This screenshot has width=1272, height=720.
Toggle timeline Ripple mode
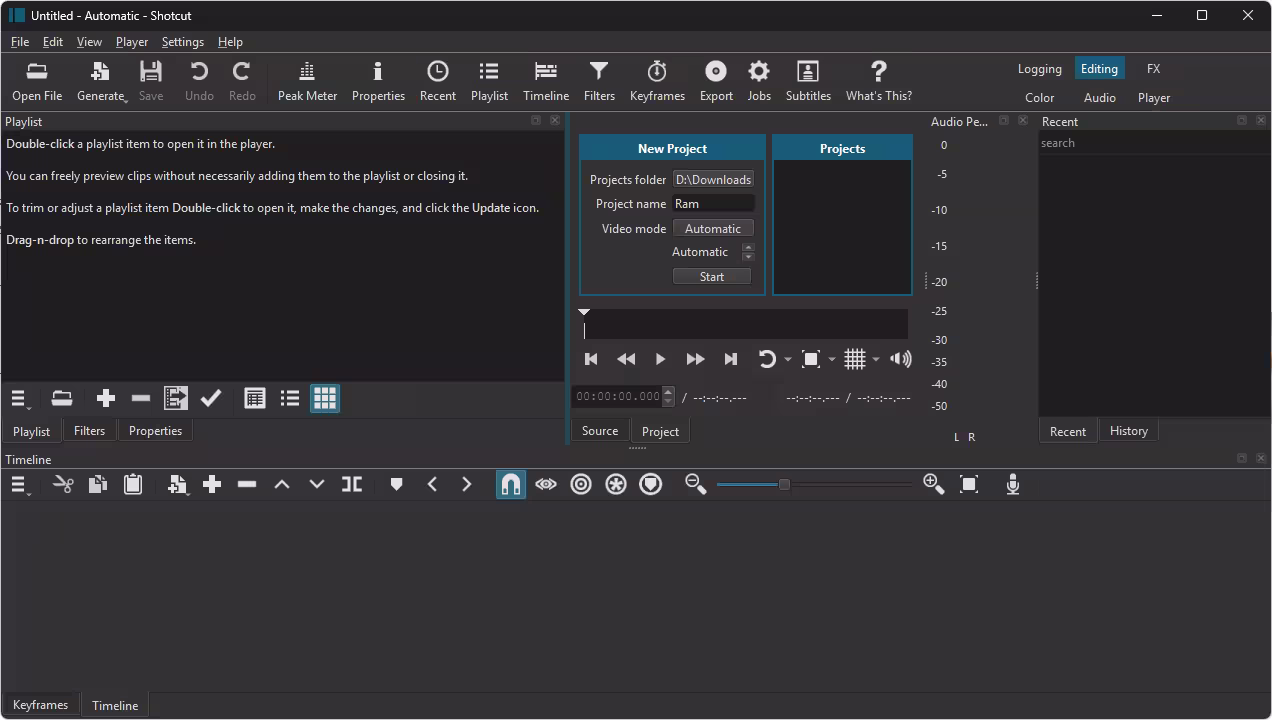(581, 485)
